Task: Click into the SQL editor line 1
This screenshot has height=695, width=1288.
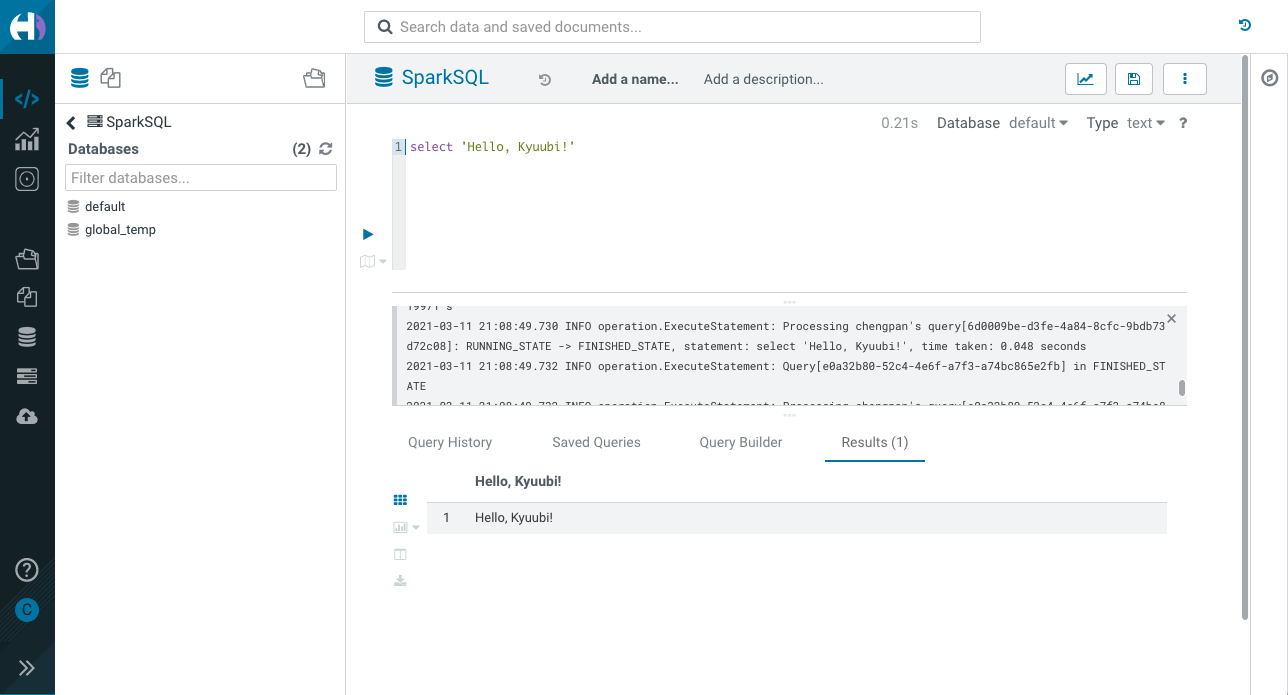Action: tap(795, 147)
